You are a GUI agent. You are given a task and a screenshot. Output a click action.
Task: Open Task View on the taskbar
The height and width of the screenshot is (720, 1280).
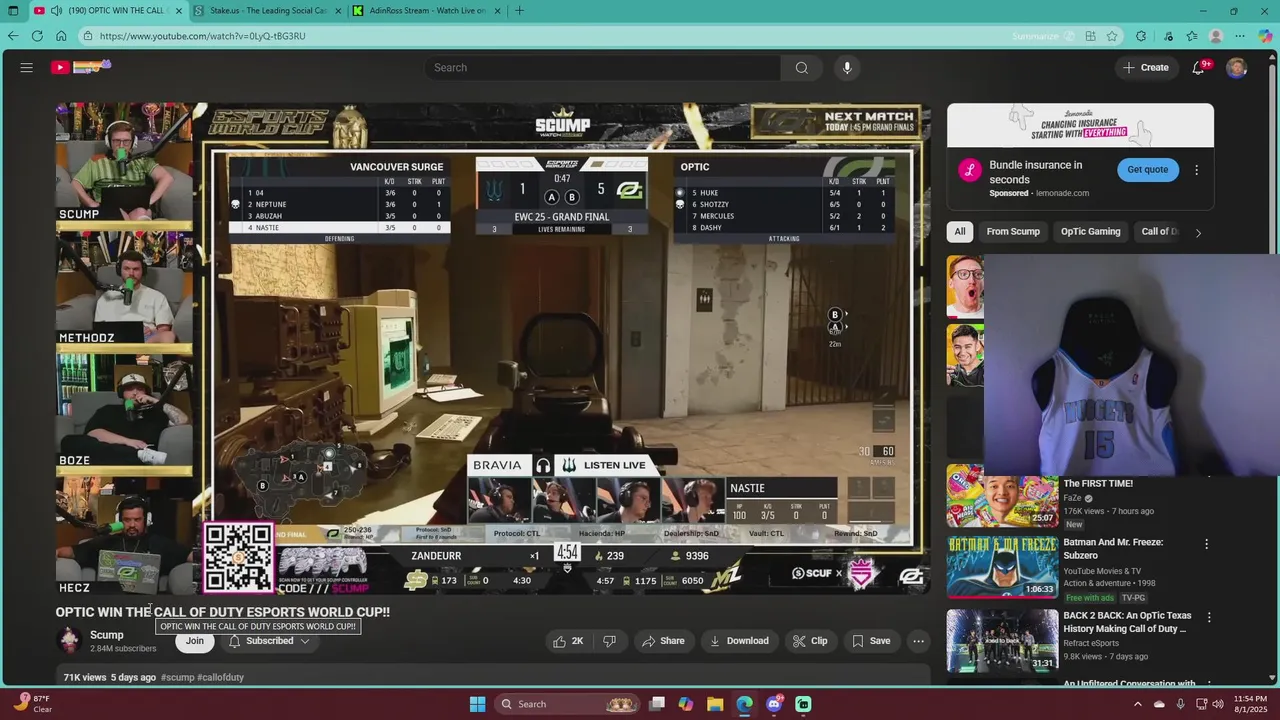(x=656, y=704)
